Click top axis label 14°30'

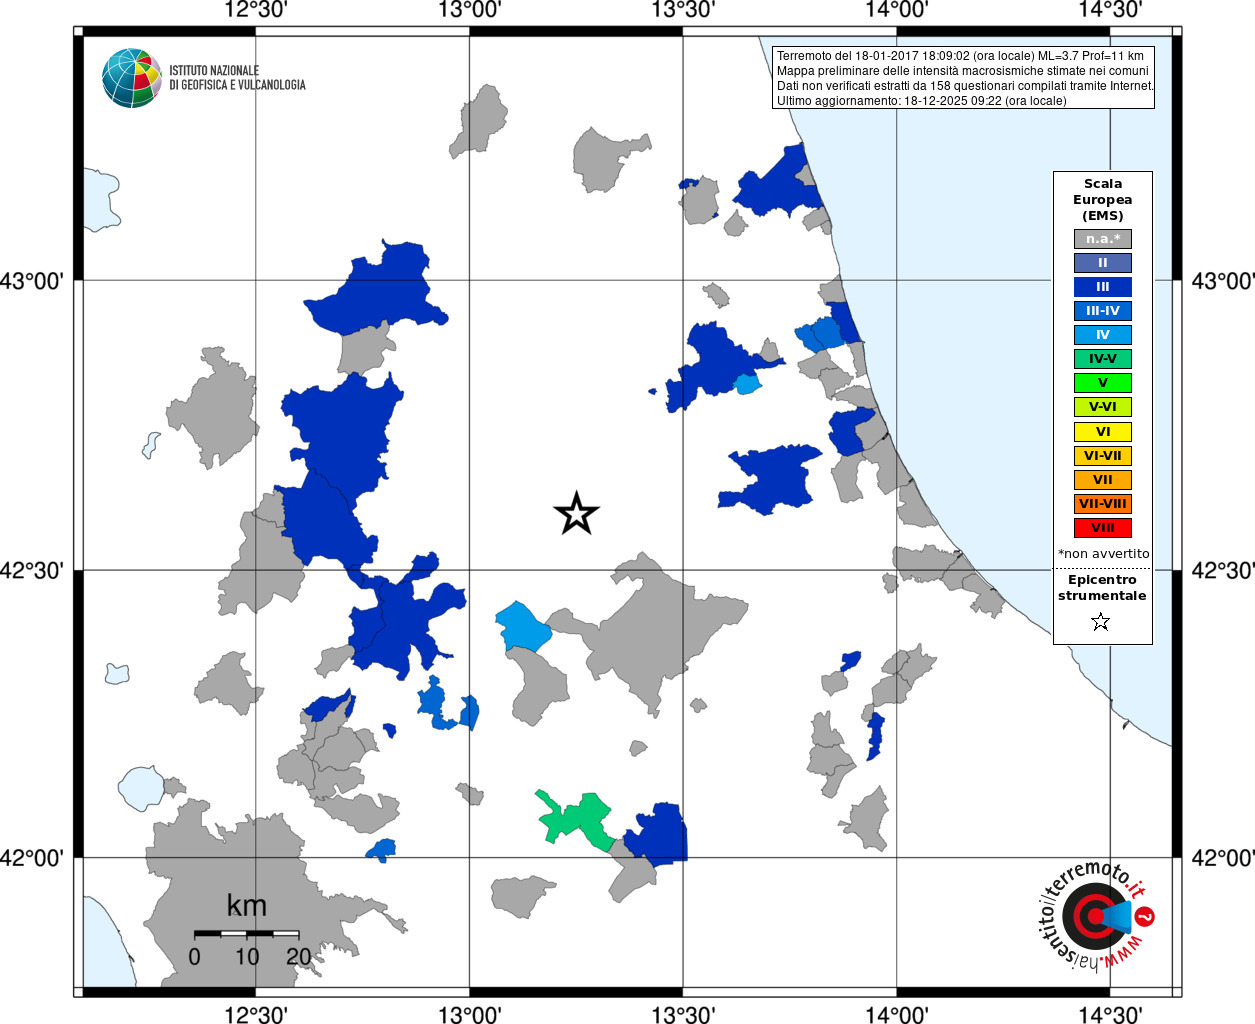click(x=1110, y=10)
